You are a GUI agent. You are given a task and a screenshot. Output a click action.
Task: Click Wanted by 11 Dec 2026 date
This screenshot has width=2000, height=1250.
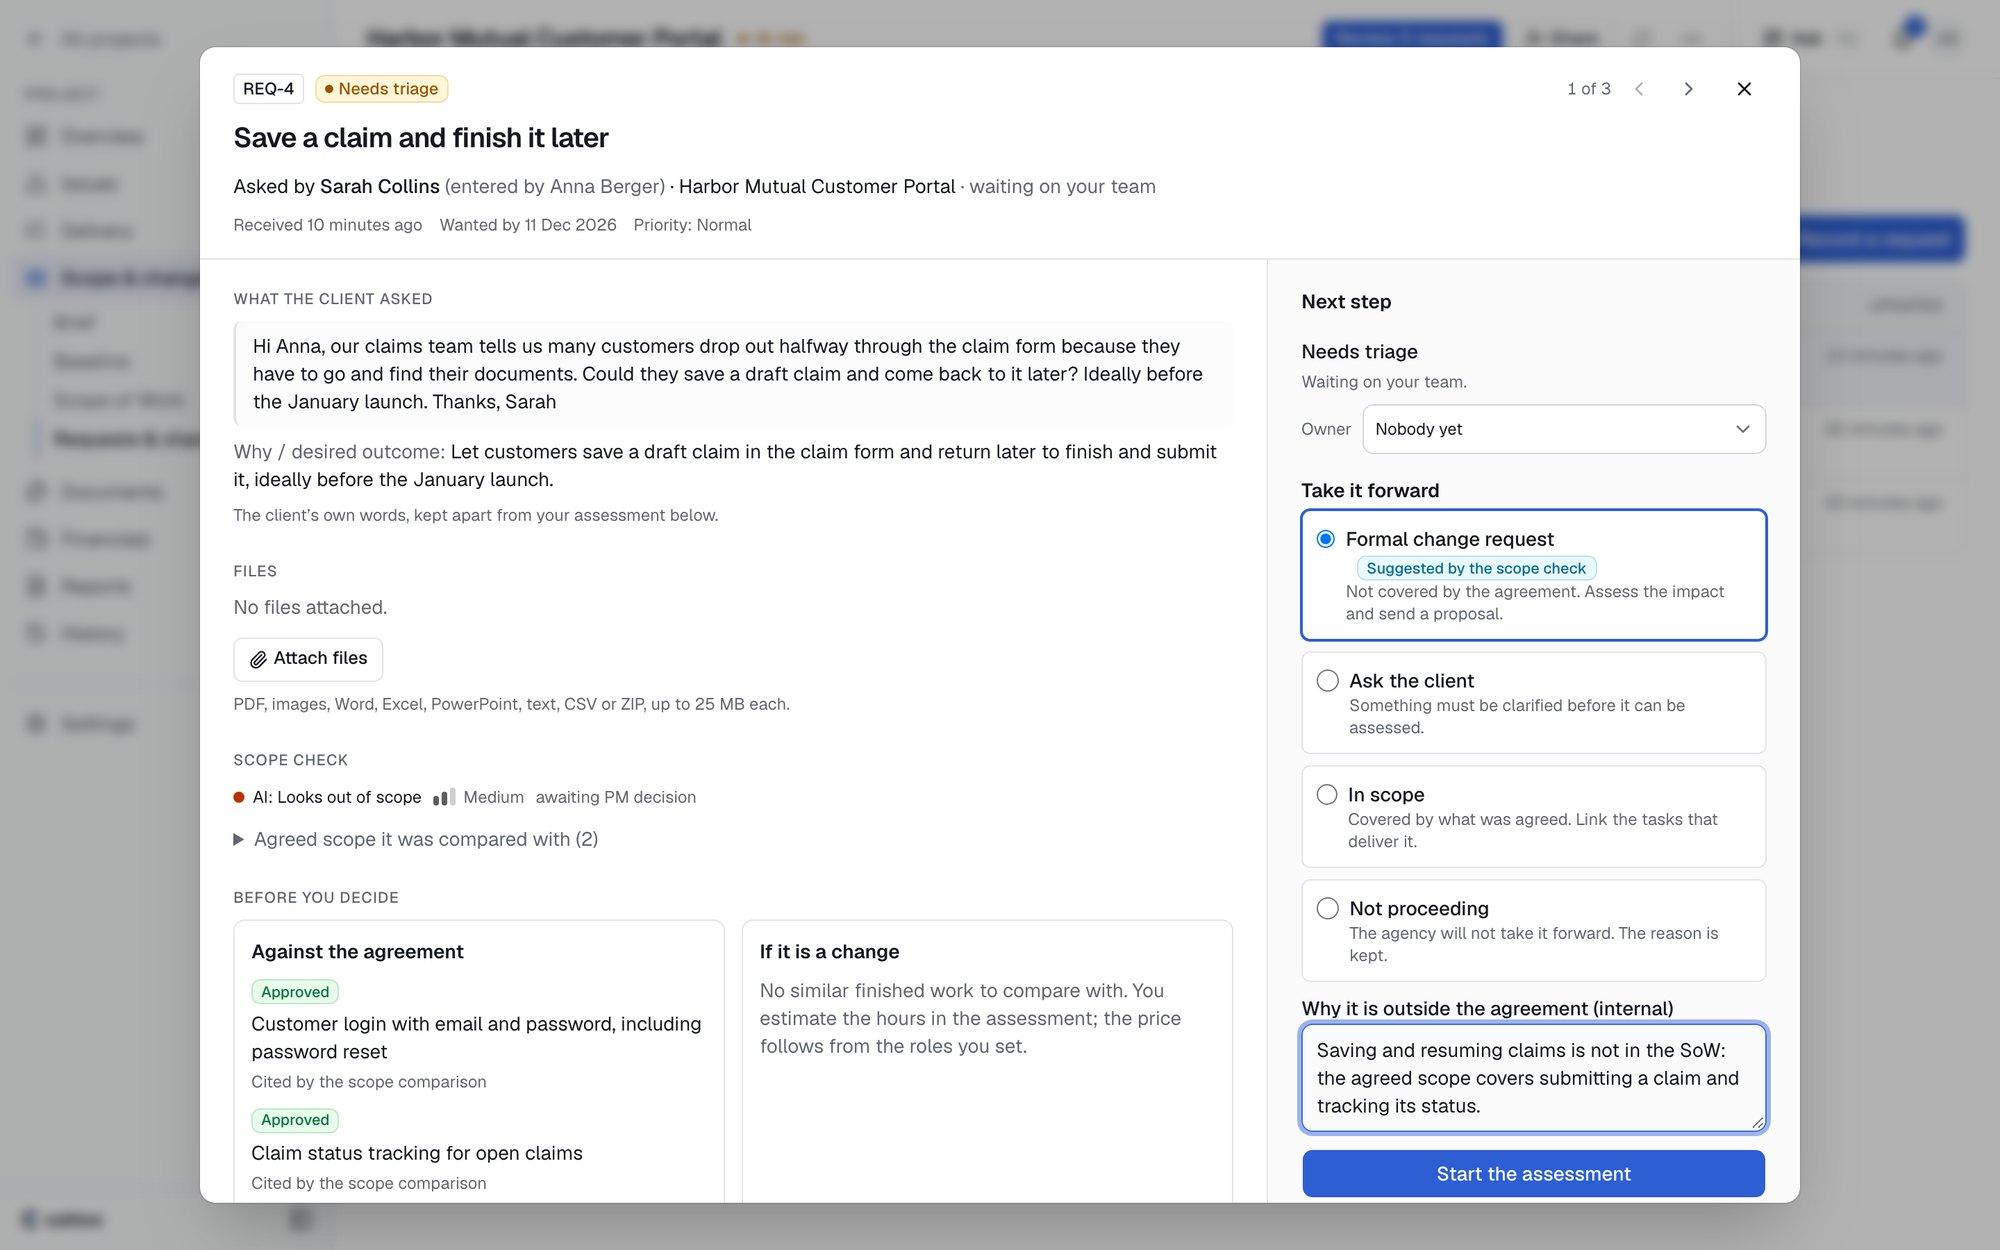click(x=528, y=225)
